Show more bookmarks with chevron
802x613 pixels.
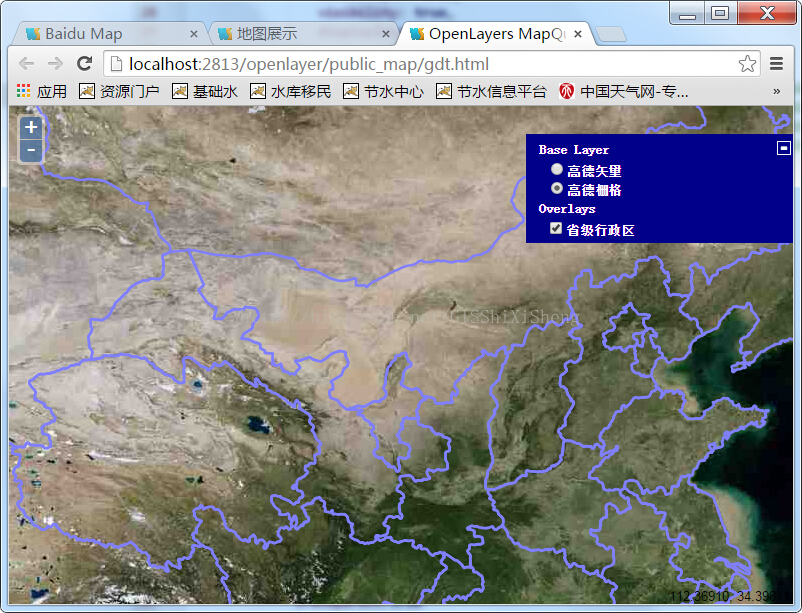click(x=776, y=92)
